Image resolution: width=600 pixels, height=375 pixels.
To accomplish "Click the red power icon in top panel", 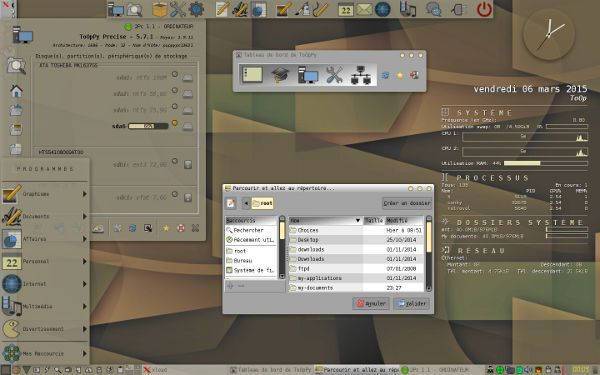I will [484, 9].
